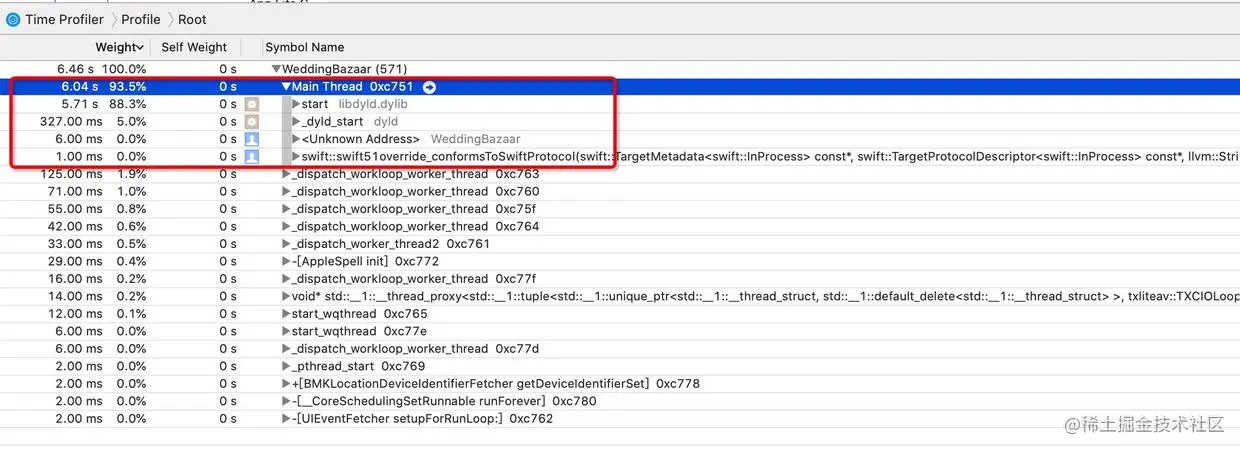Viewport: 1240px width, 450px height.
Task: Collapse the Main Thread 0xc751 row
Action: click(286, 87)
